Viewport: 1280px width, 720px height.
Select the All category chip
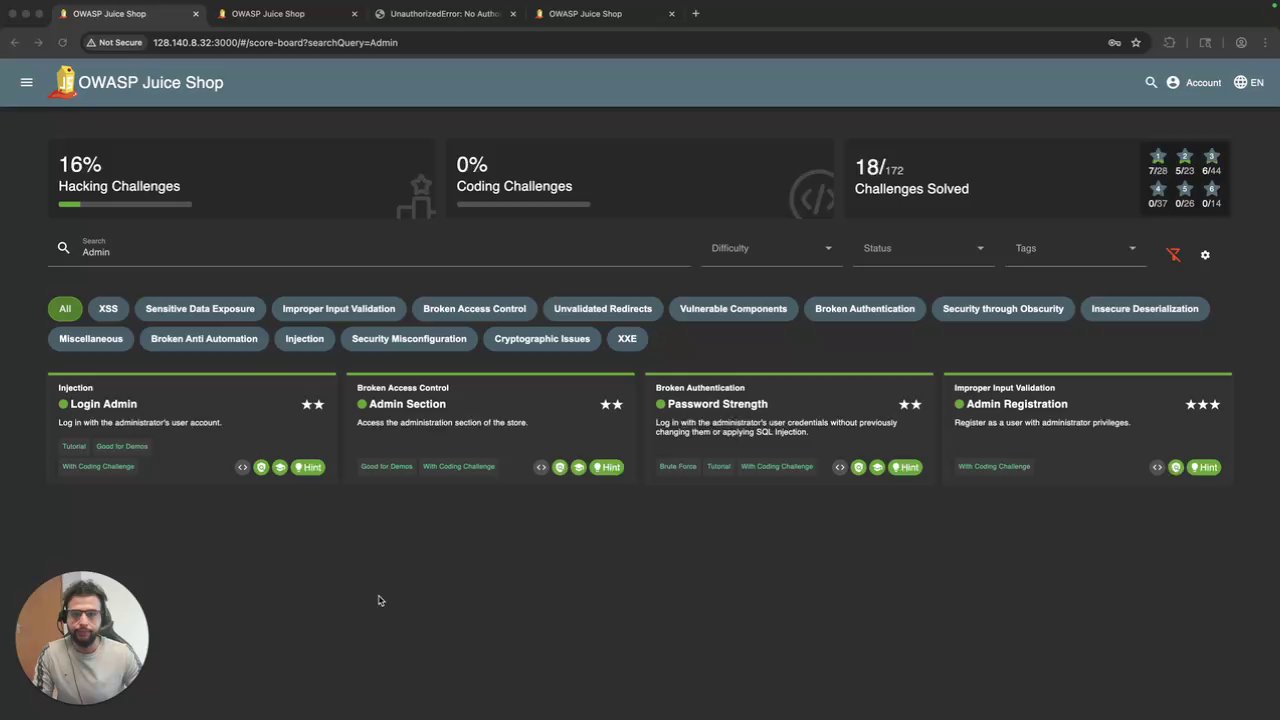[65, 309]
